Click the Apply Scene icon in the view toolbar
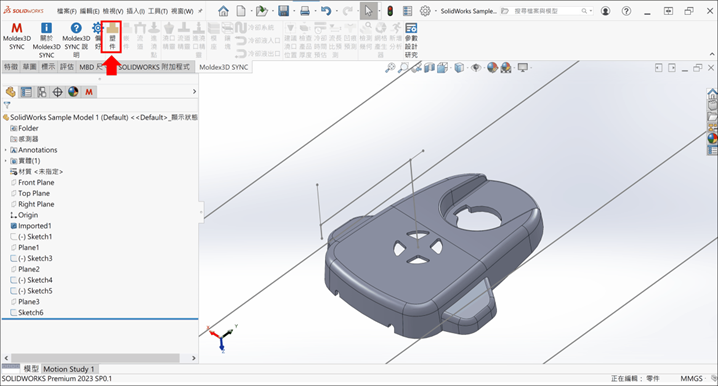This screenshot has width=718, height=386. click(506, 68)
